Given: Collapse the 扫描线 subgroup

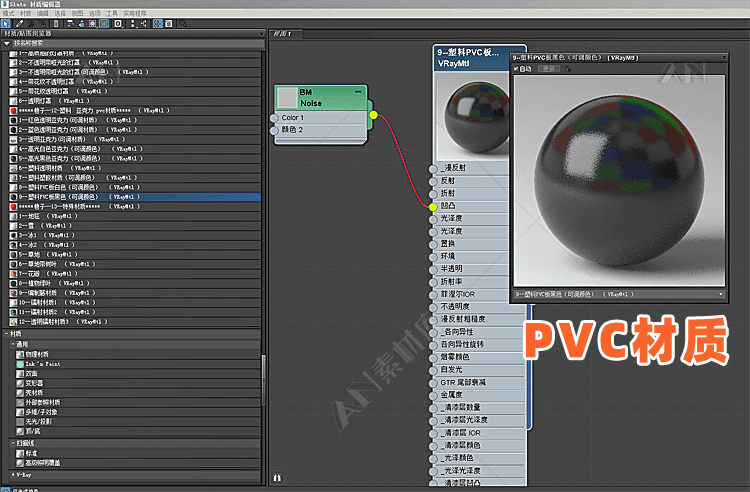Looking at the screenshot, I should tap(13, 443).
